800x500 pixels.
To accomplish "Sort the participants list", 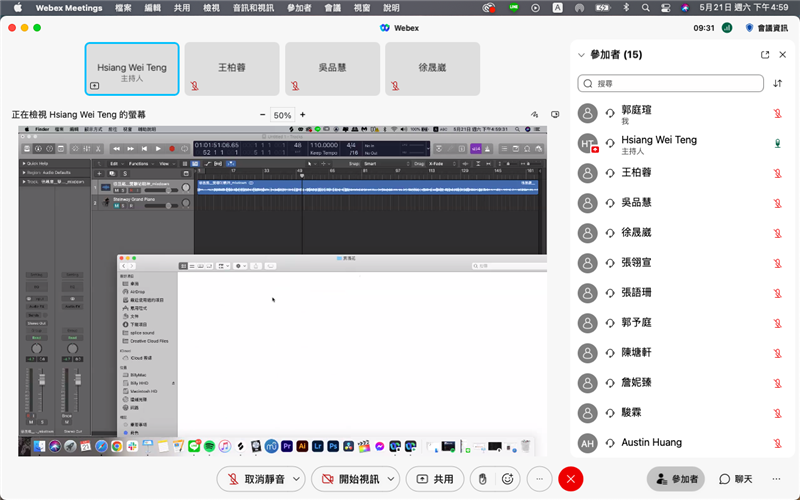I will coord(779,84).
